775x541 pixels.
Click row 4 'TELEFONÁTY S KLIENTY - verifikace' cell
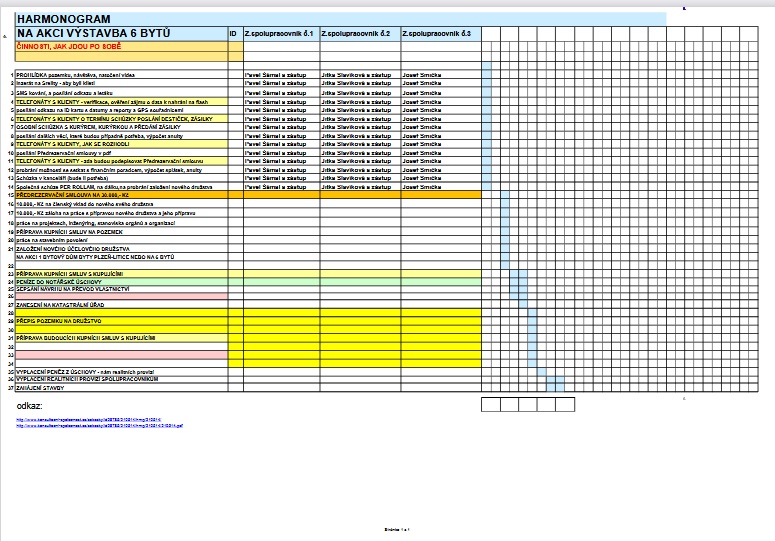pos(122,102)
